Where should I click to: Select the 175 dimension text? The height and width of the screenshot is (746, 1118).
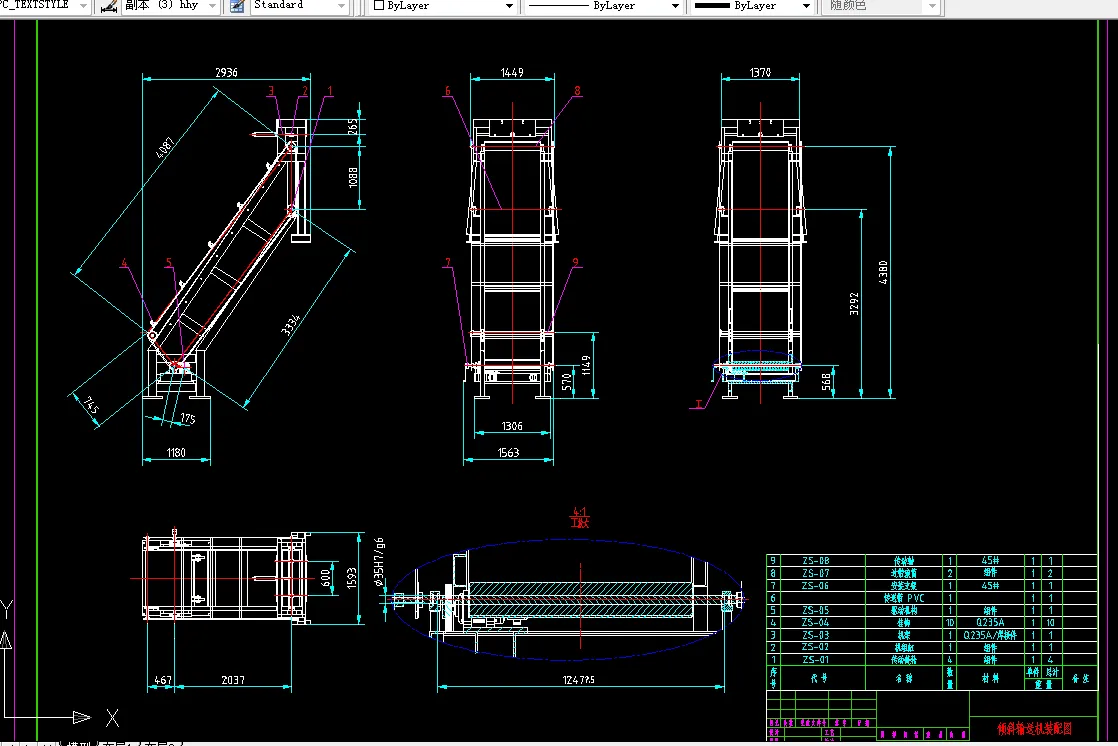click(188, 419)
